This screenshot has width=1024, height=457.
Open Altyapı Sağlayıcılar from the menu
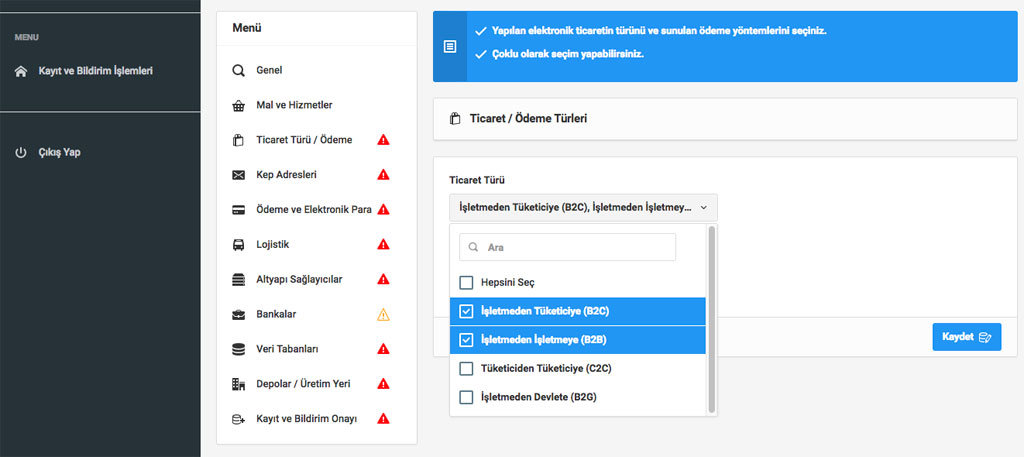click(300, 279)
